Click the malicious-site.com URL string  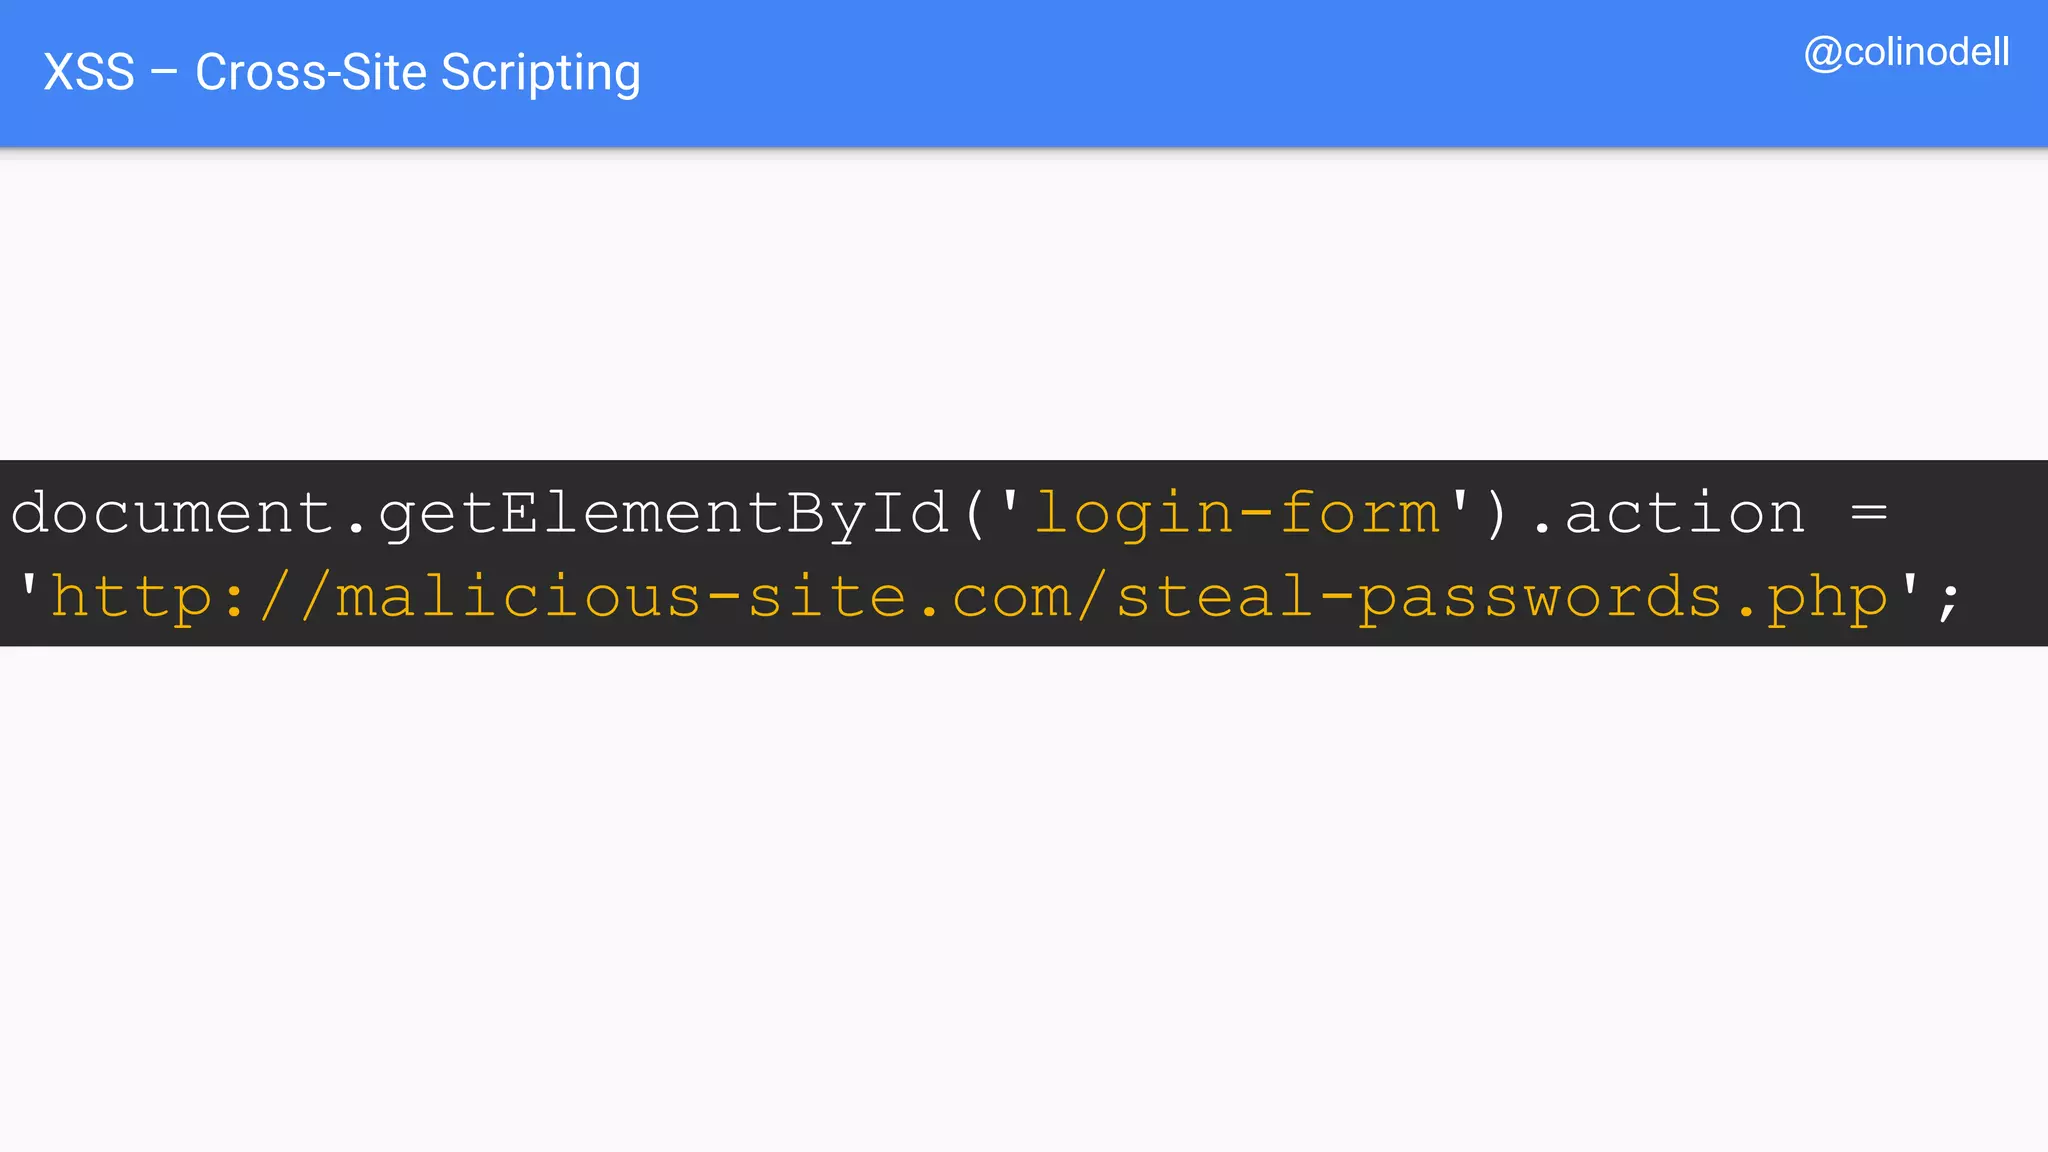[969, 597]
